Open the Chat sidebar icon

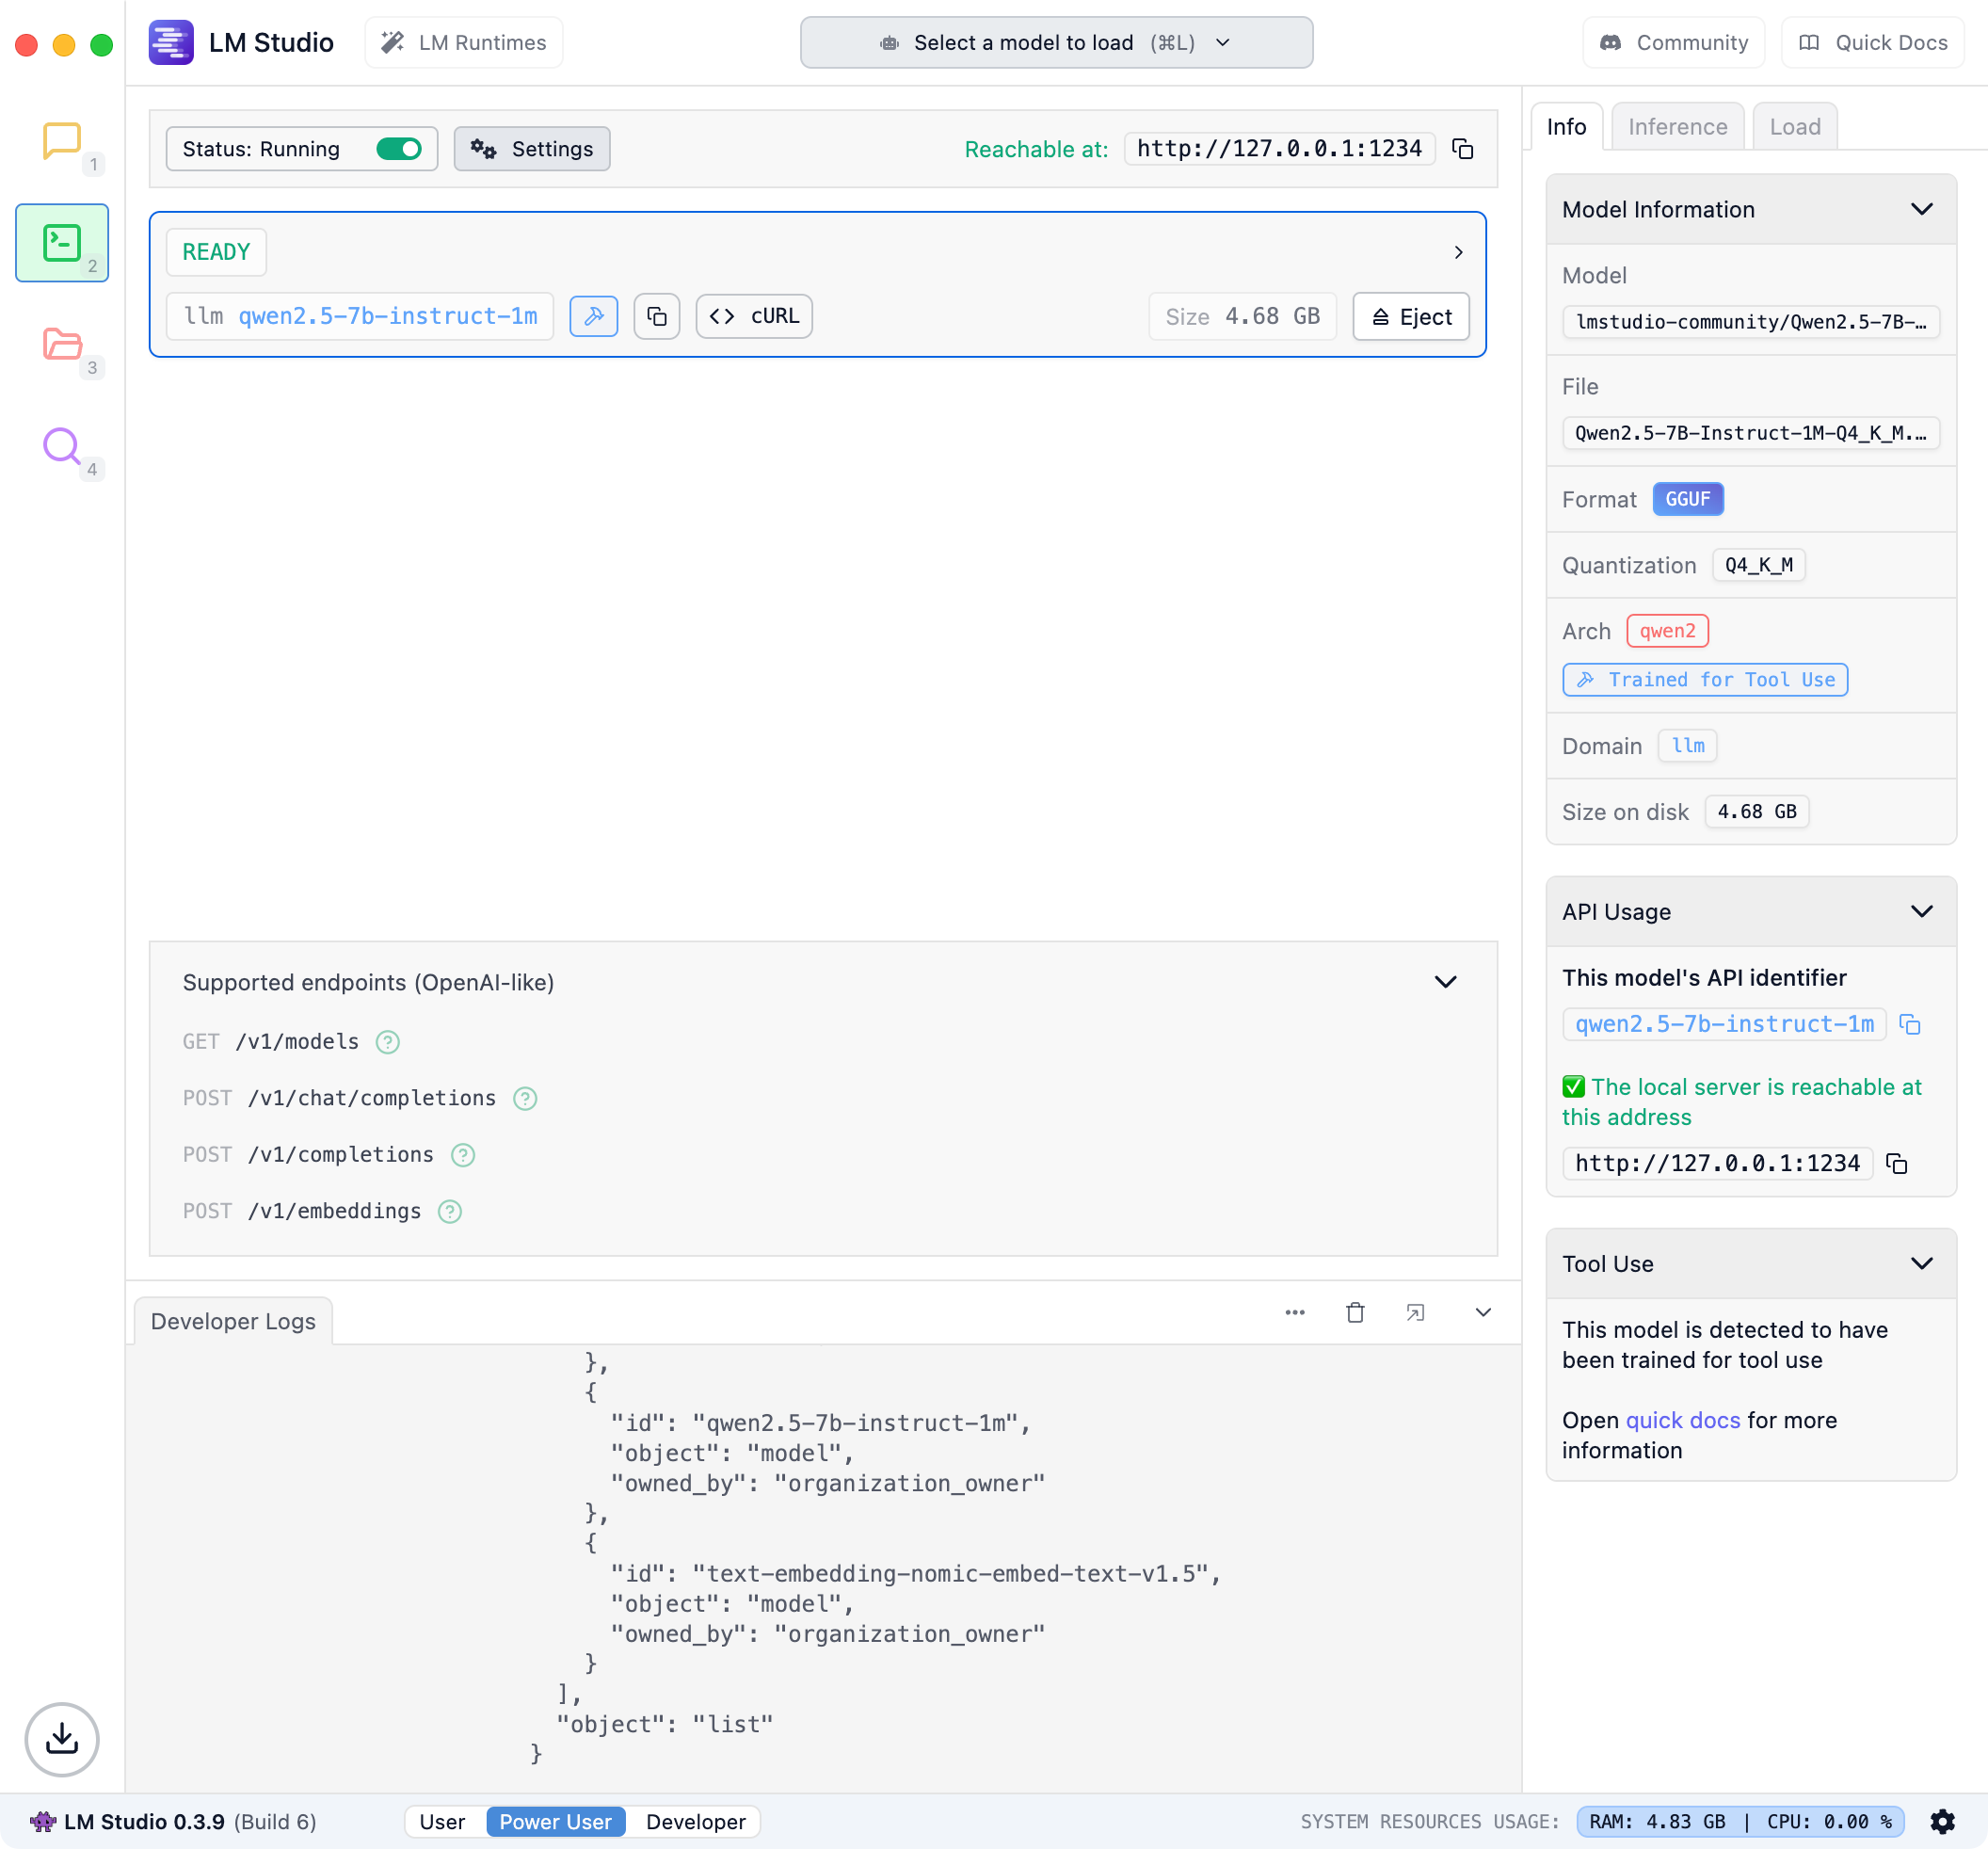[x=62, y=141]
